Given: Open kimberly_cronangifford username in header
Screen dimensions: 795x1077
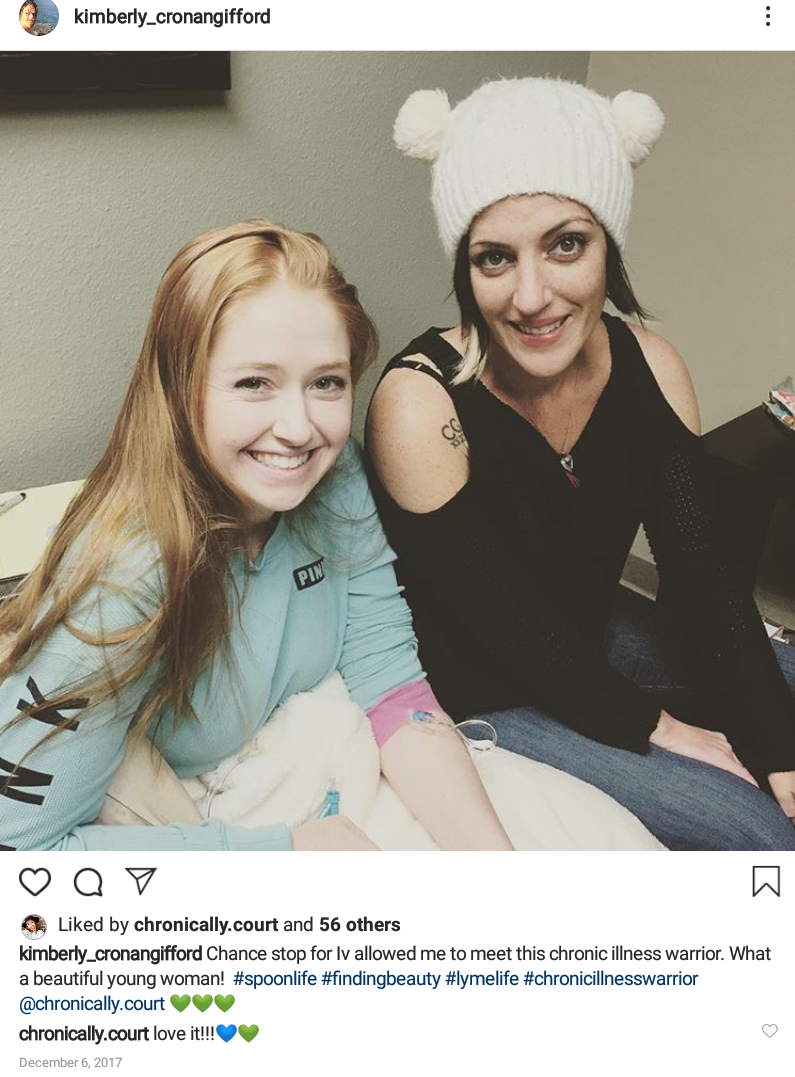Looking at the screenshot, I should click(172, 16).
